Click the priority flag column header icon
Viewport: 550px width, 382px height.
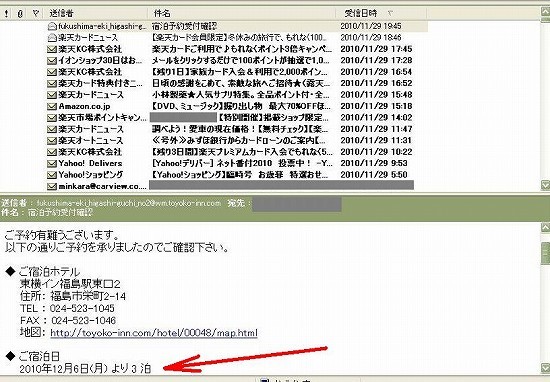click(x=7, y=14)
